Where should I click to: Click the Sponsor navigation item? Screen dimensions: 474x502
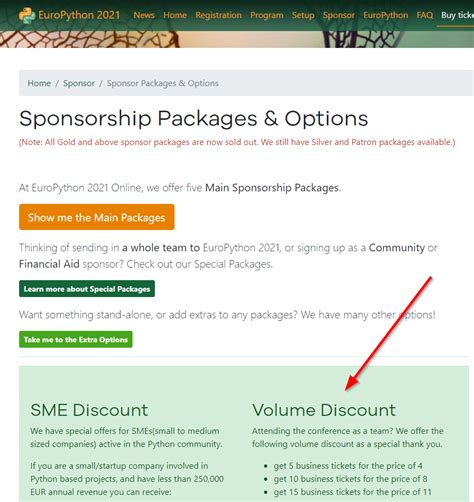(339, 15)
